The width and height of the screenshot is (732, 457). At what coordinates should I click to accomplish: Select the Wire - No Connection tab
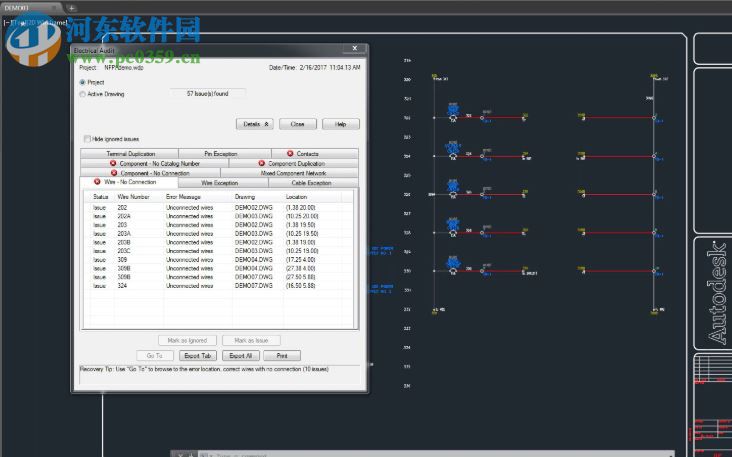pos(129,182)
